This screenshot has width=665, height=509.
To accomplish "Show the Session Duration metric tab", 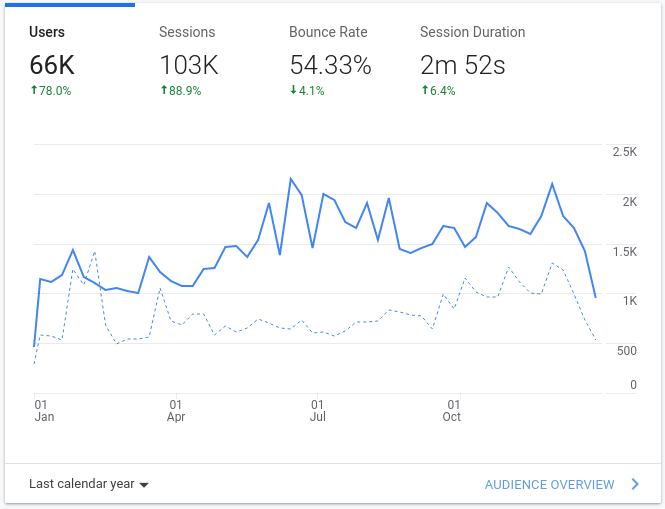I will tap(472, 32).
